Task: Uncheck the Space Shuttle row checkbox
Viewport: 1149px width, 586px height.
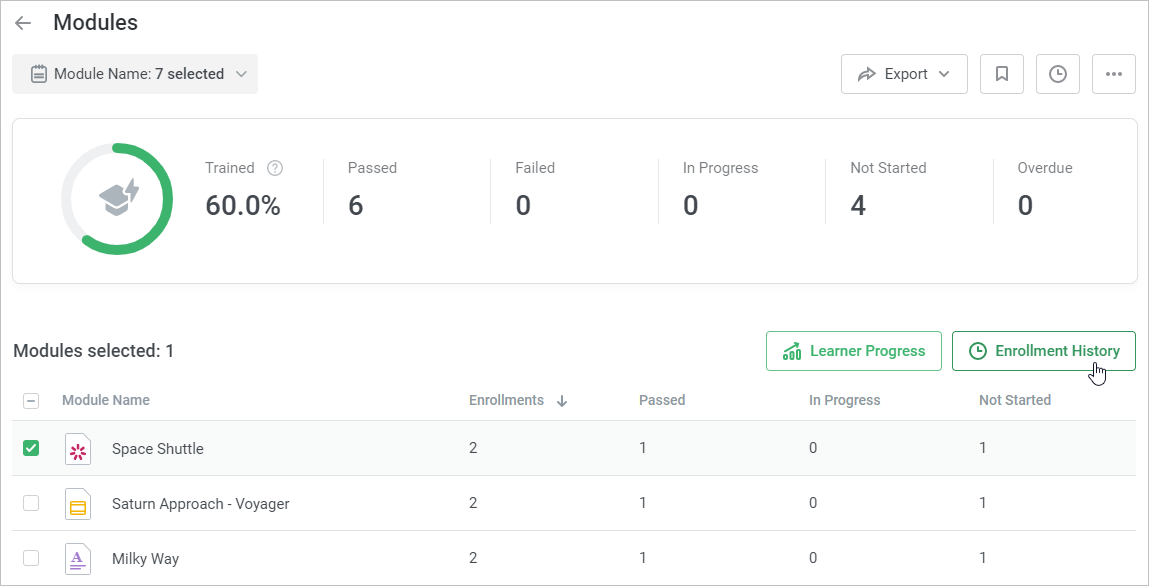Action: point(30,448)
